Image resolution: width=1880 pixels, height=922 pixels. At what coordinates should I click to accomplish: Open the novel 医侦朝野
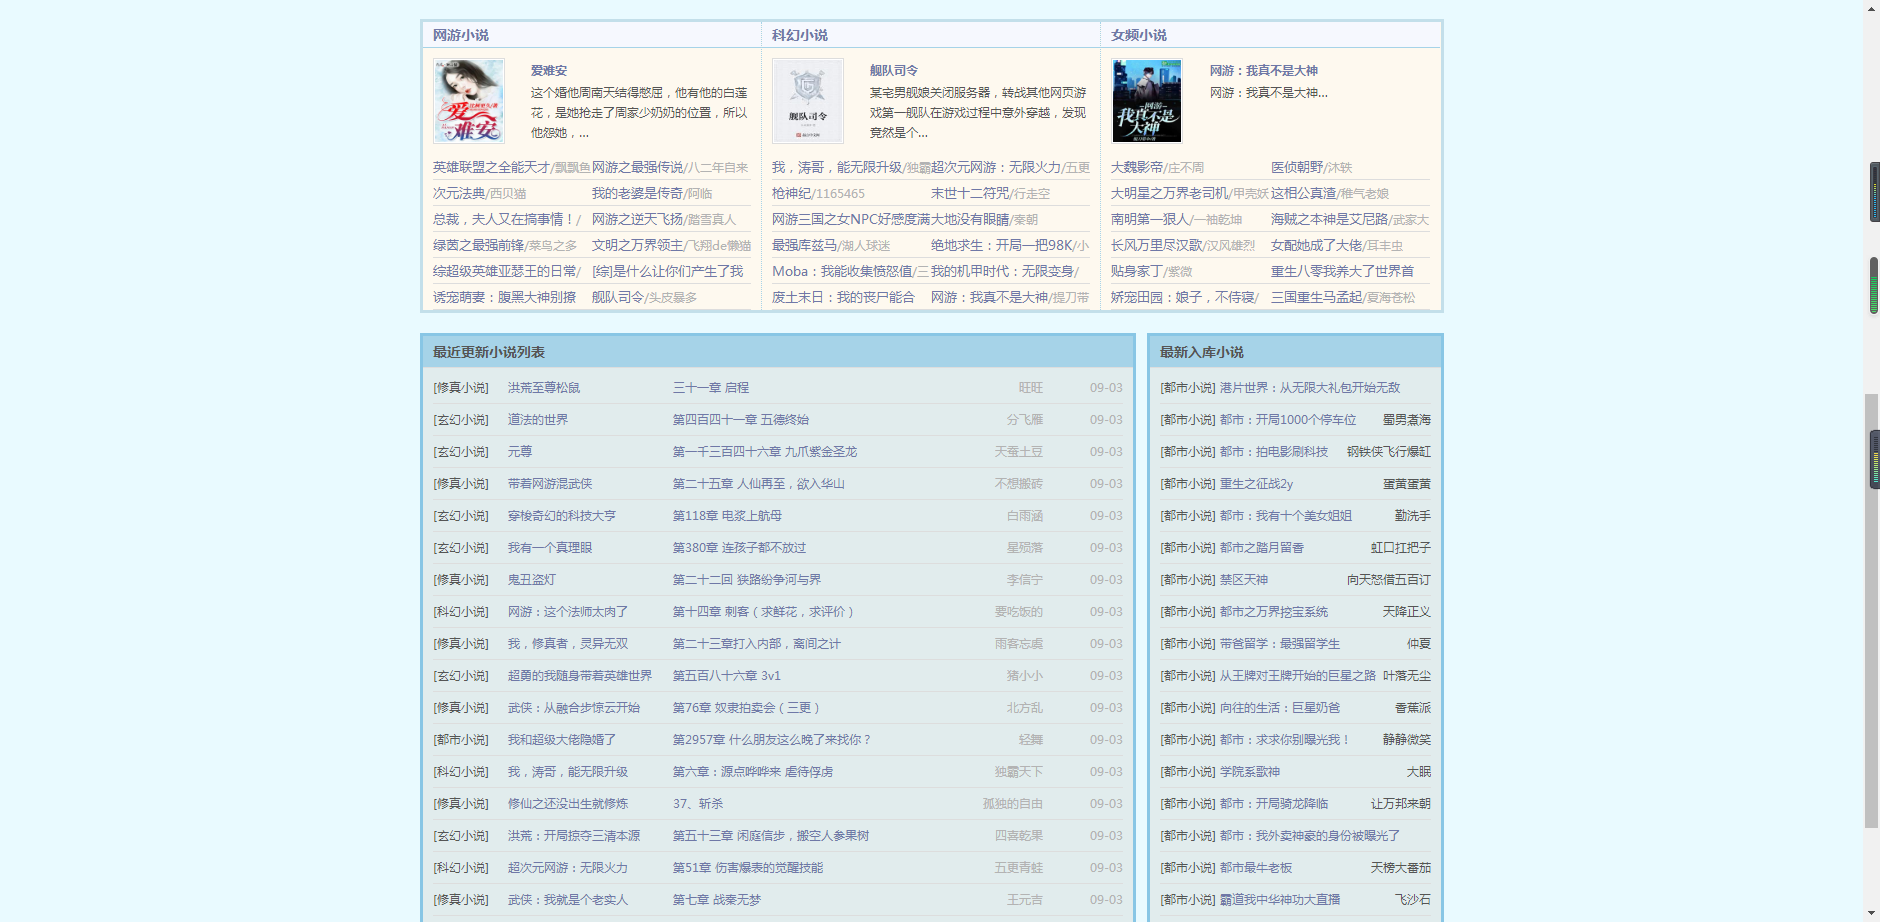[x=1297, y=167]
